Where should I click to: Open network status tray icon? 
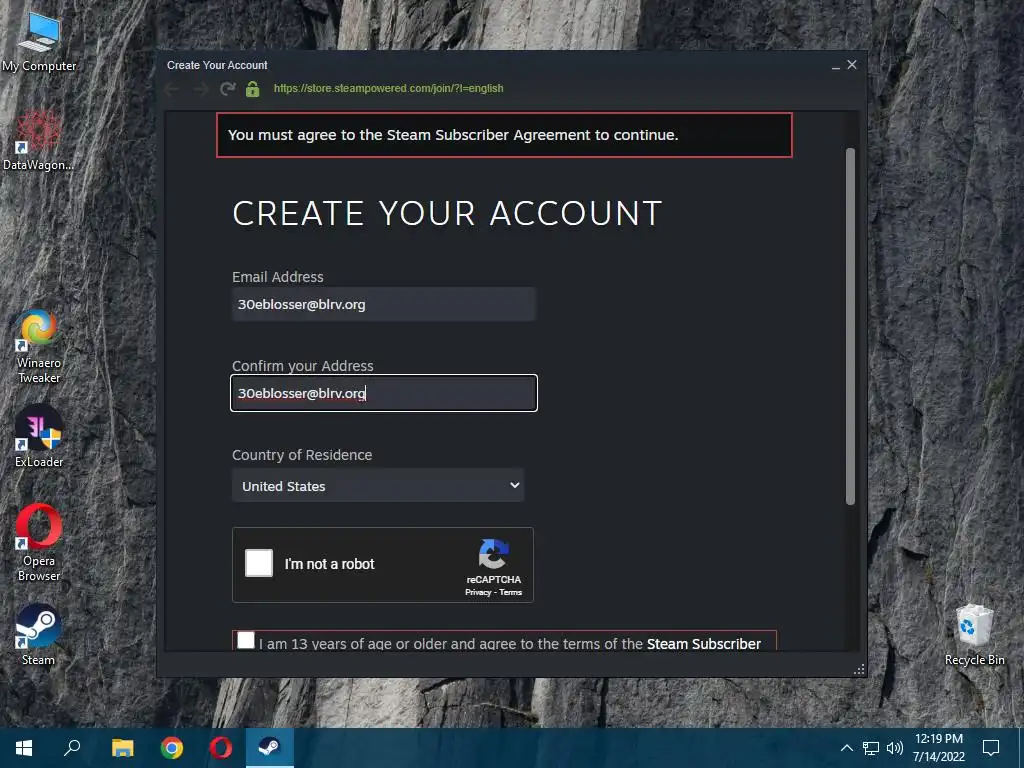[871, 748]
